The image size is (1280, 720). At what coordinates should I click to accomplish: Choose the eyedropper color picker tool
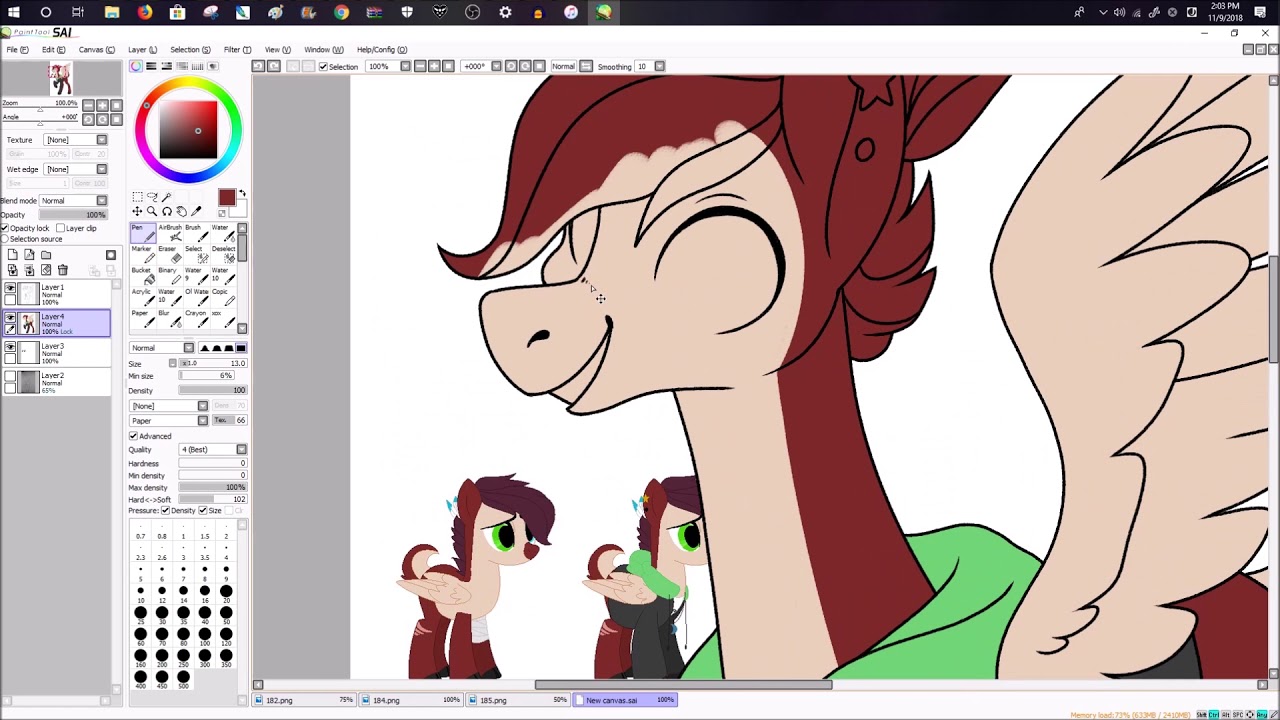196,211
